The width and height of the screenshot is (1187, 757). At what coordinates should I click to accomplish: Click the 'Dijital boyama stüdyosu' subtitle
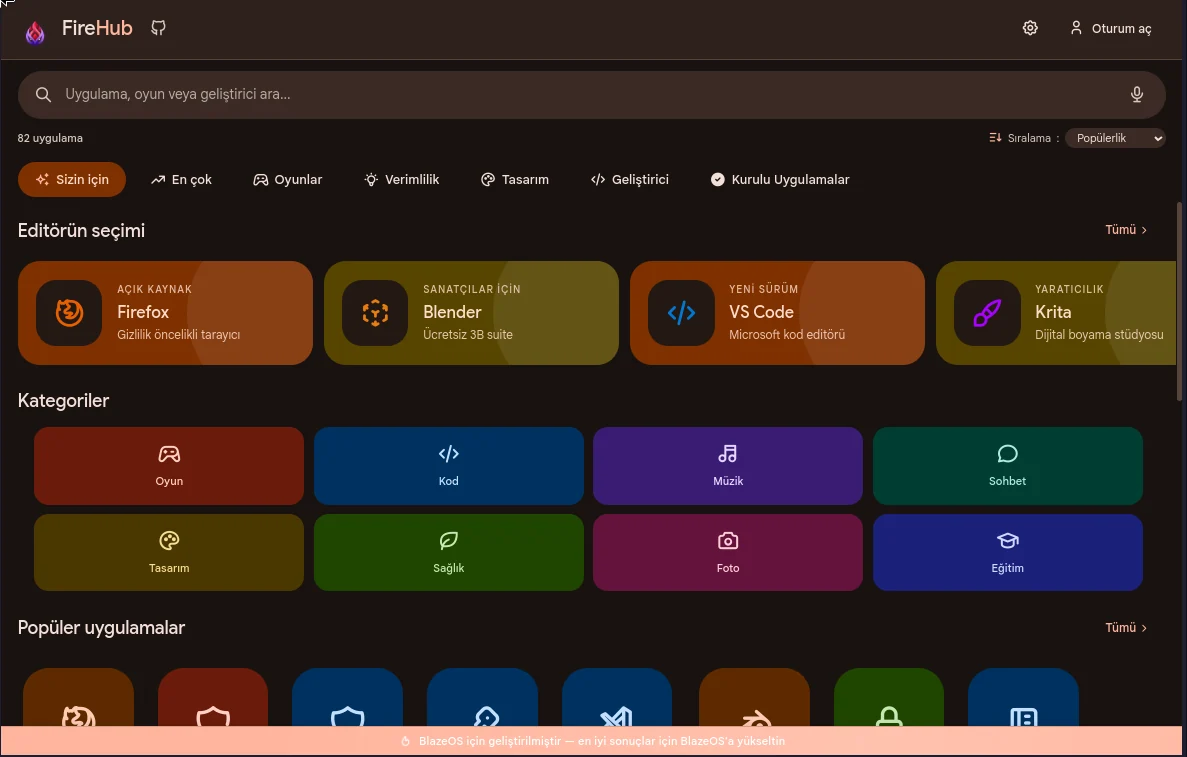1099,335
